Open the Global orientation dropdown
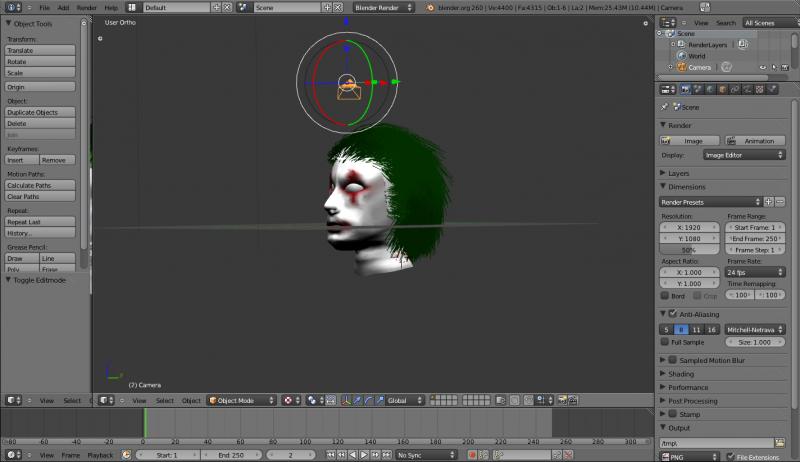The image size is (800, 462). [406, 400]
